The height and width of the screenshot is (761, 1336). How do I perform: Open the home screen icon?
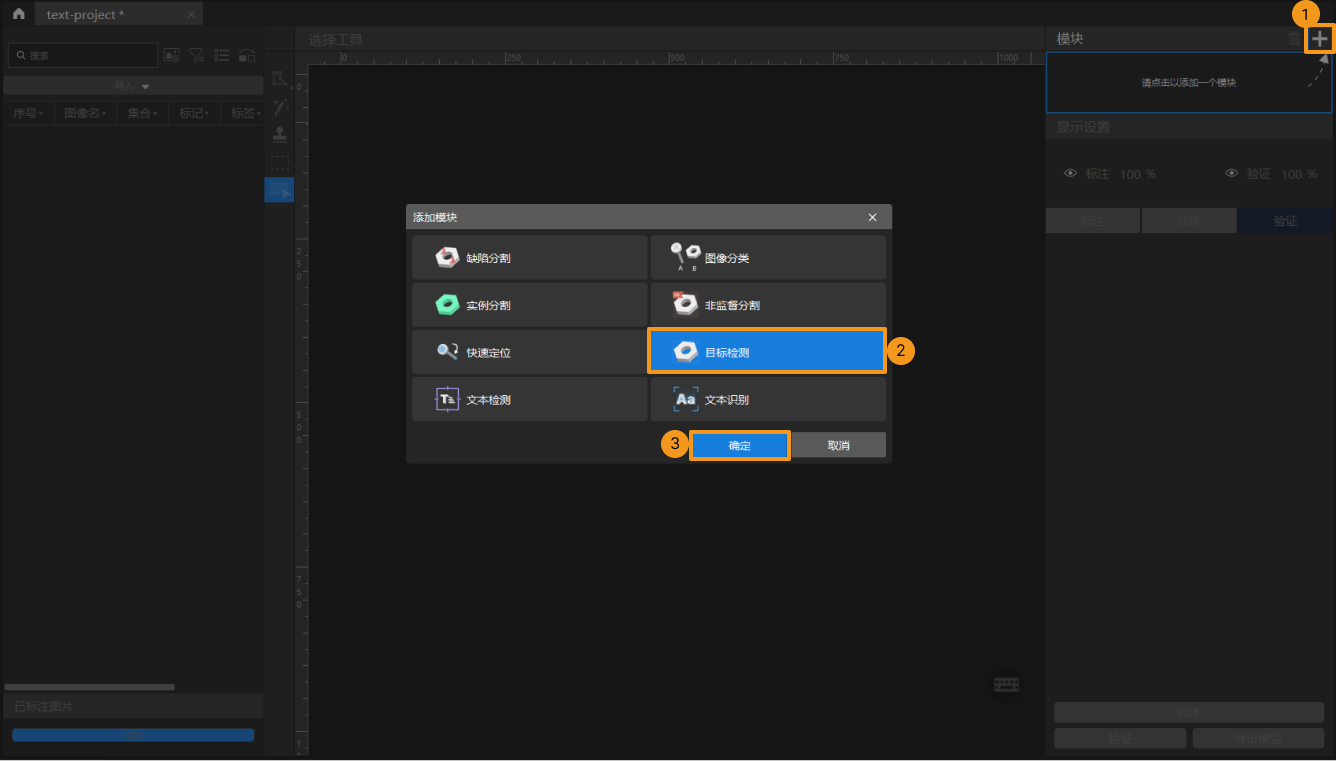click(x=18, y=14)
